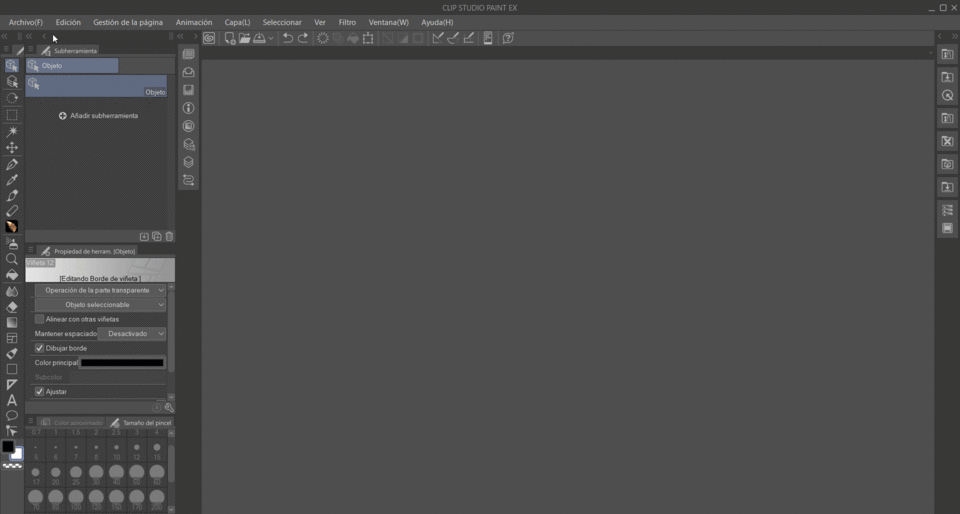Image resolution: width=960 pixels, height=514 pixels.
Task: Toggle snap to grid icon in command bar
Action: pos(468,38)
